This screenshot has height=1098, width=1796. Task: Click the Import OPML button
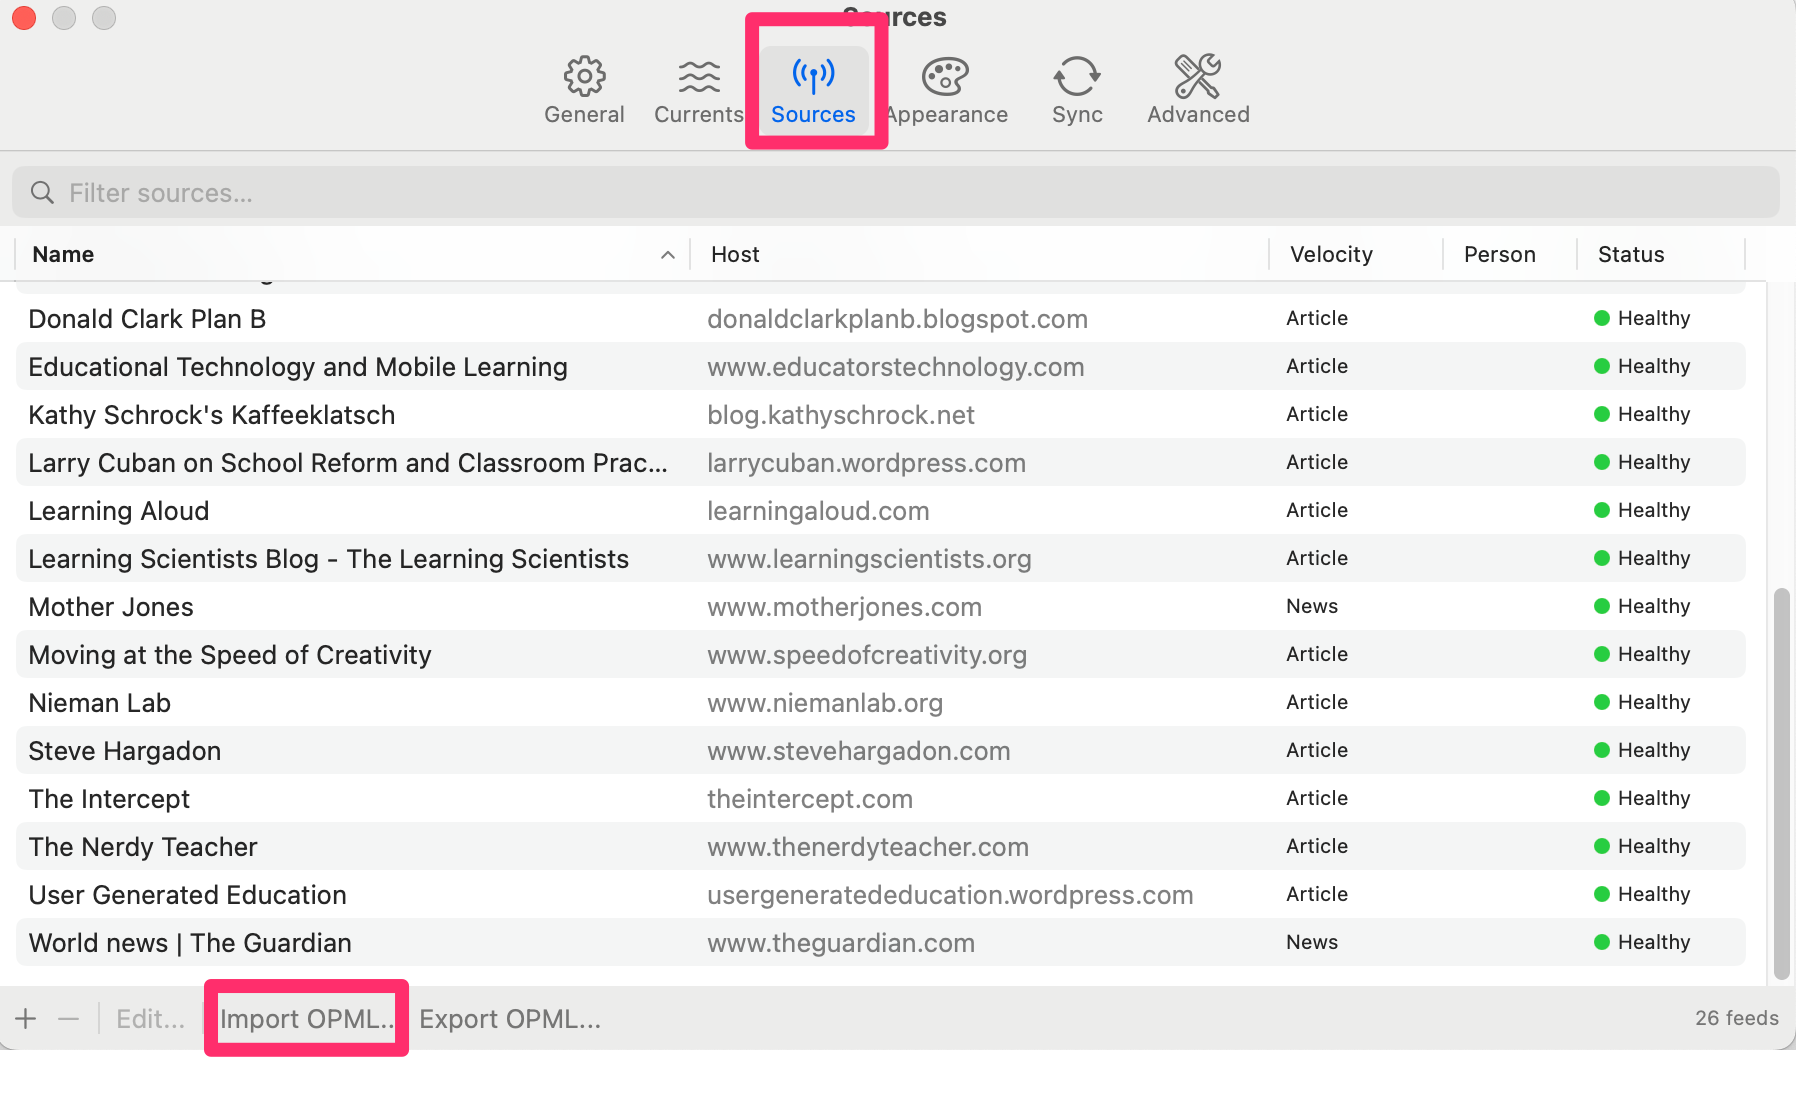tap(306, 1018)
